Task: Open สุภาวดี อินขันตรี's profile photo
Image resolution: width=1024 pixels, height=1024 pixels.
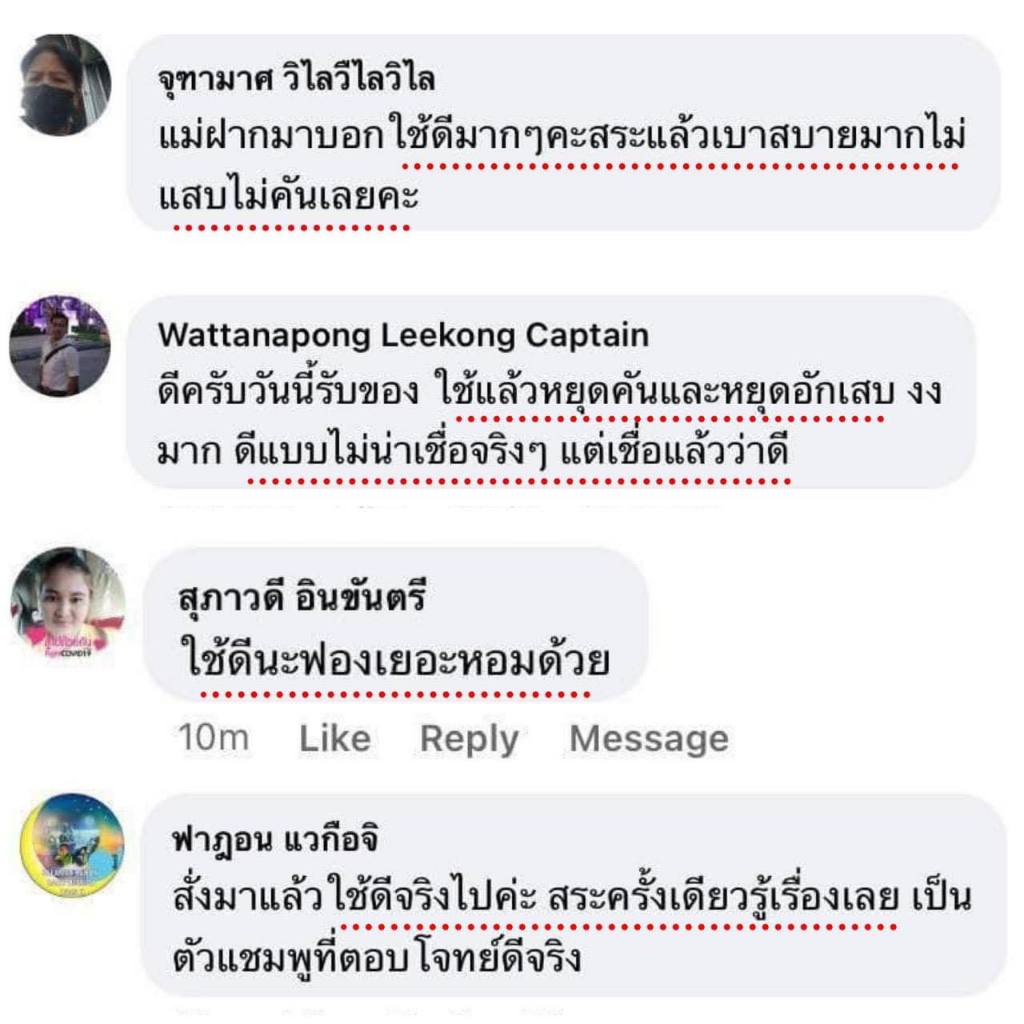Action: [x=68, y=602]
